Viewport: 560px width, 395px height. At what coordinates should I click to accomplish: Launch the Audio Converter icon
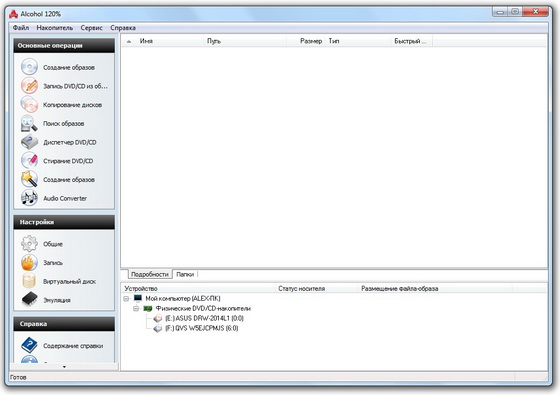[29, 198]
